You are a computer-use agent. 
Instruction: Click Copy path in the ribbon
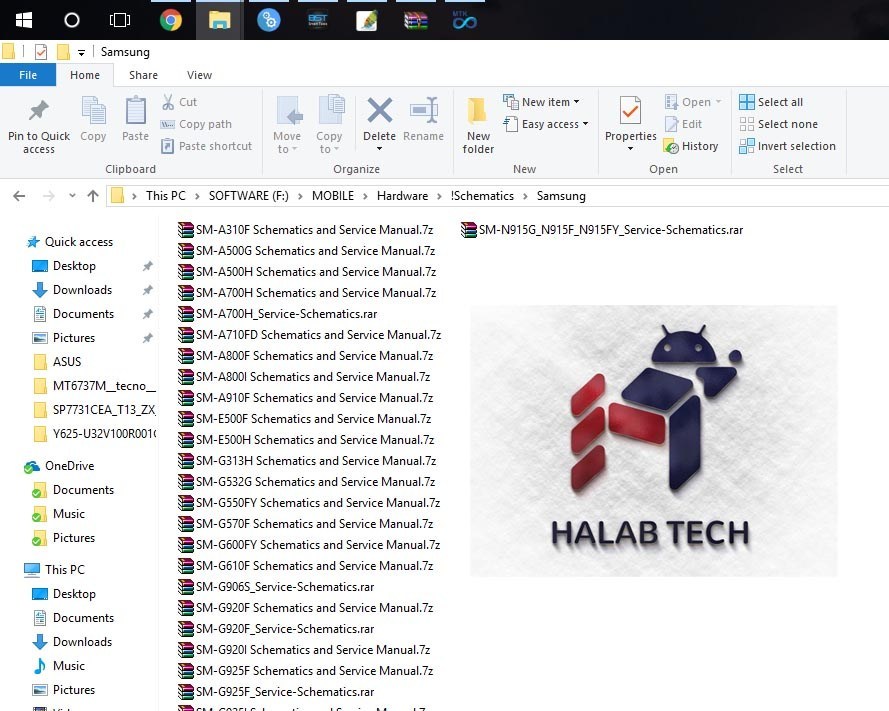(x=196, y=124)
